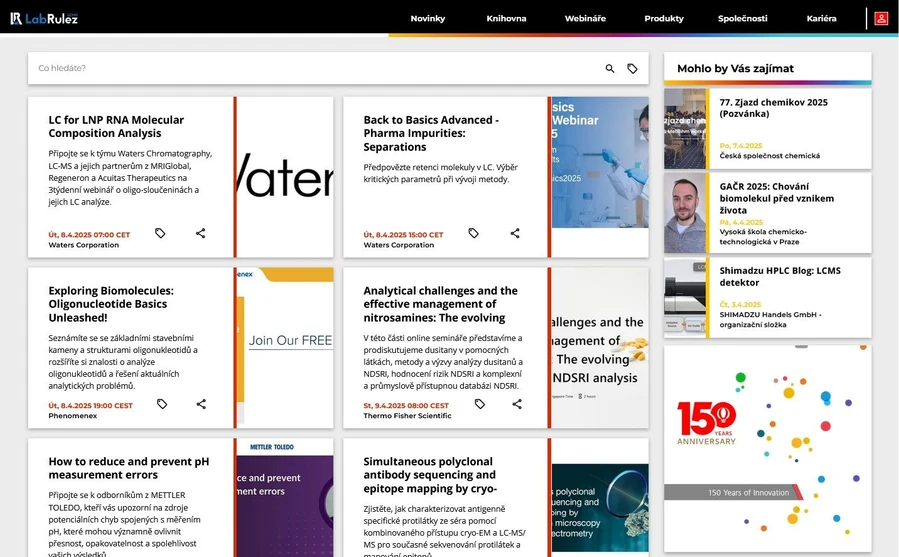Click date 'Út, 8.4.2025 15:00 CET'
The image size is (899, 557).
(x=403, y=235)
